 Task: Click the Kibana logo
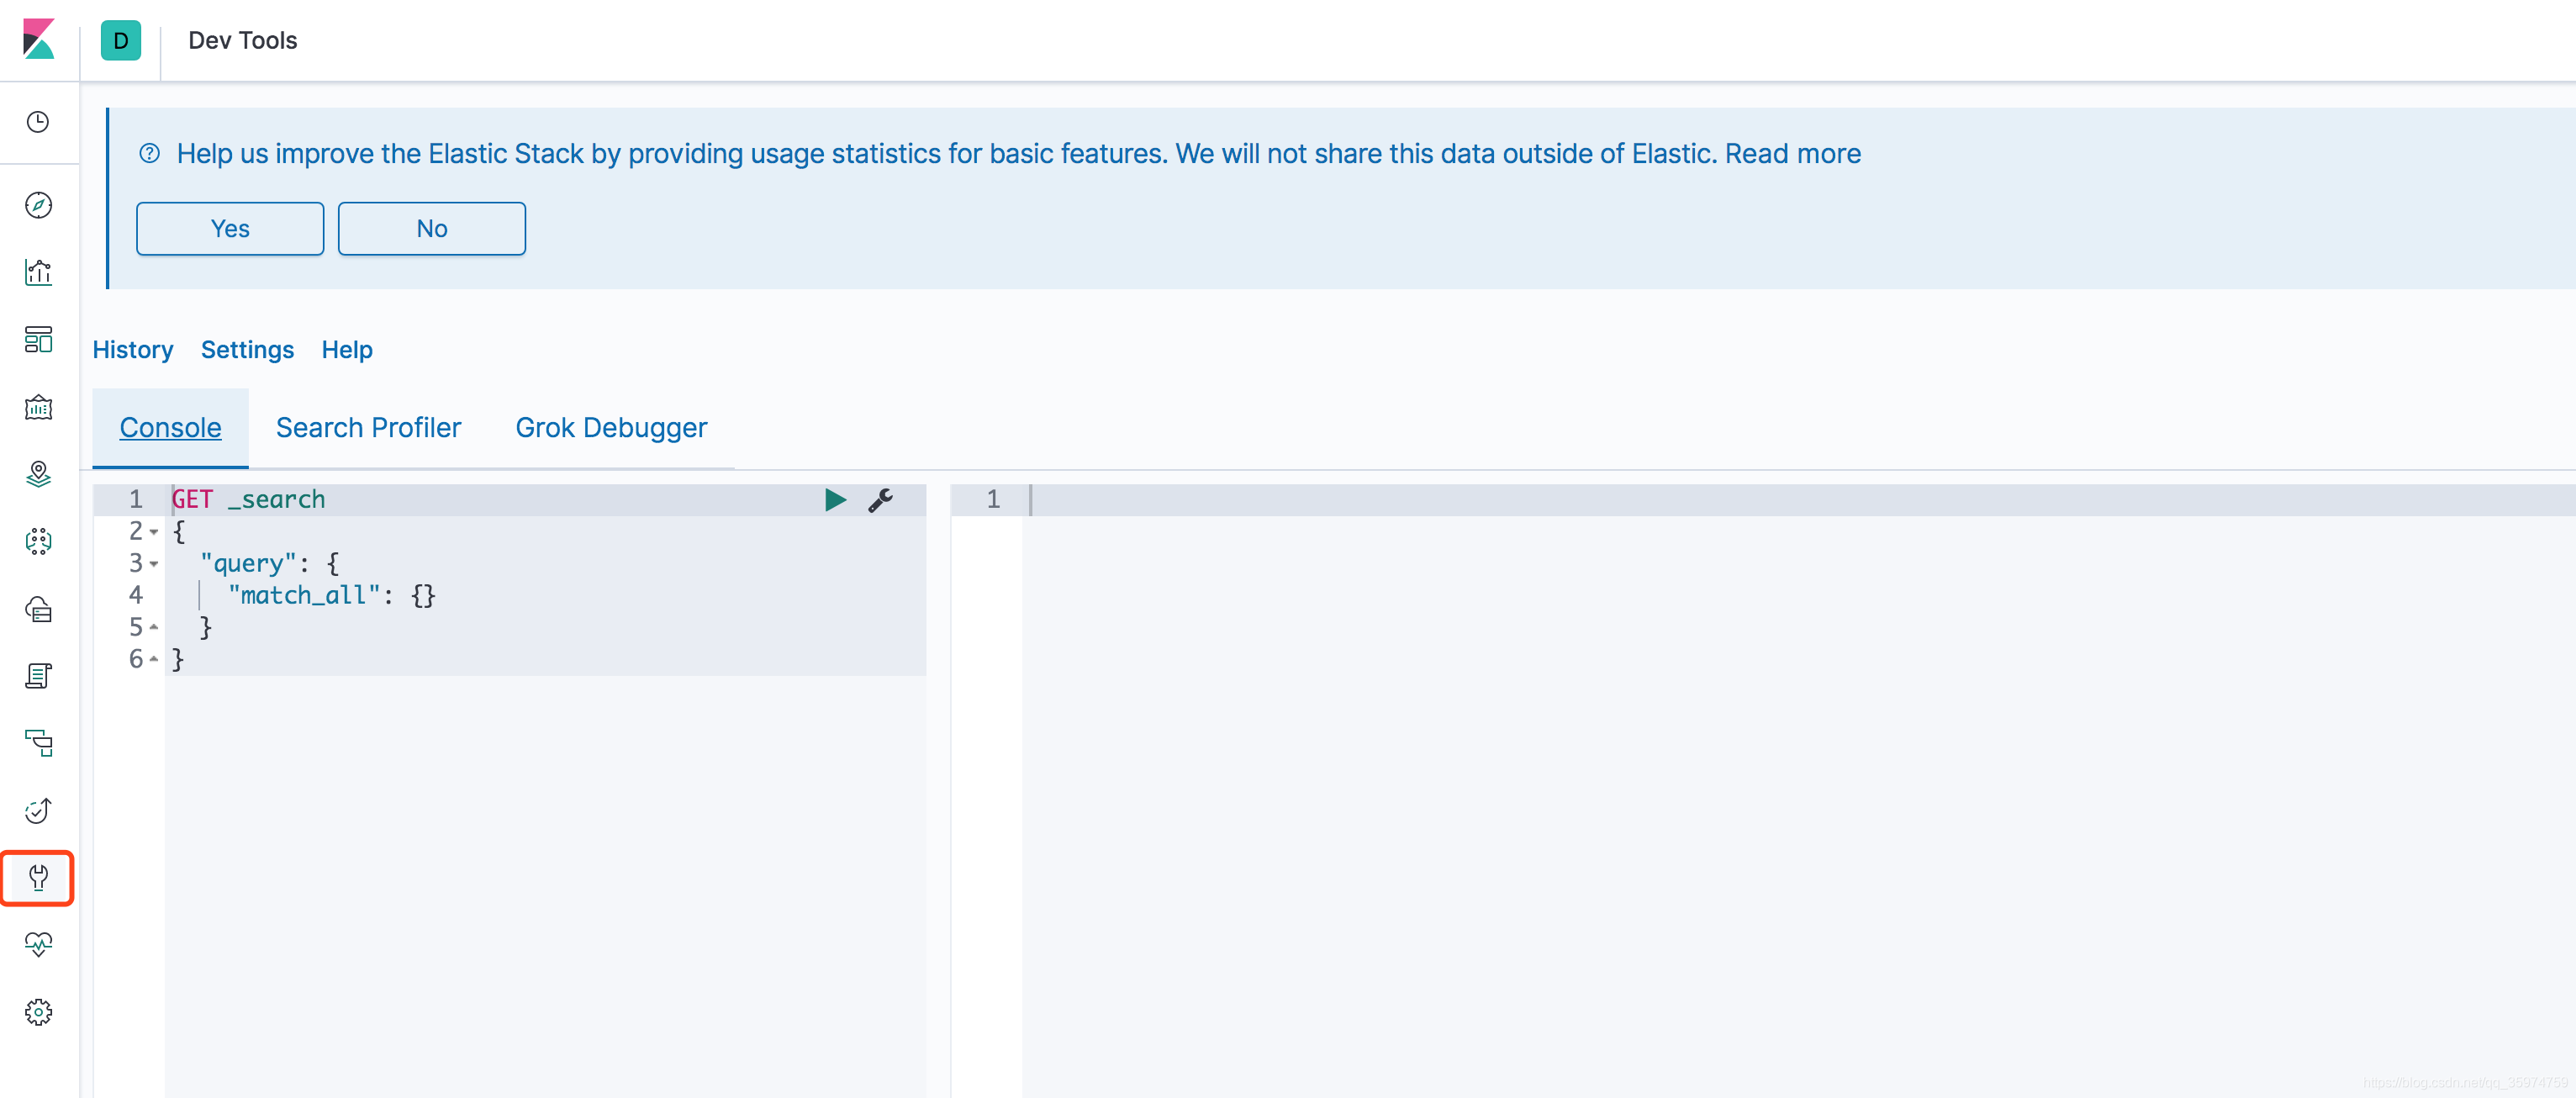coord(39,40)
